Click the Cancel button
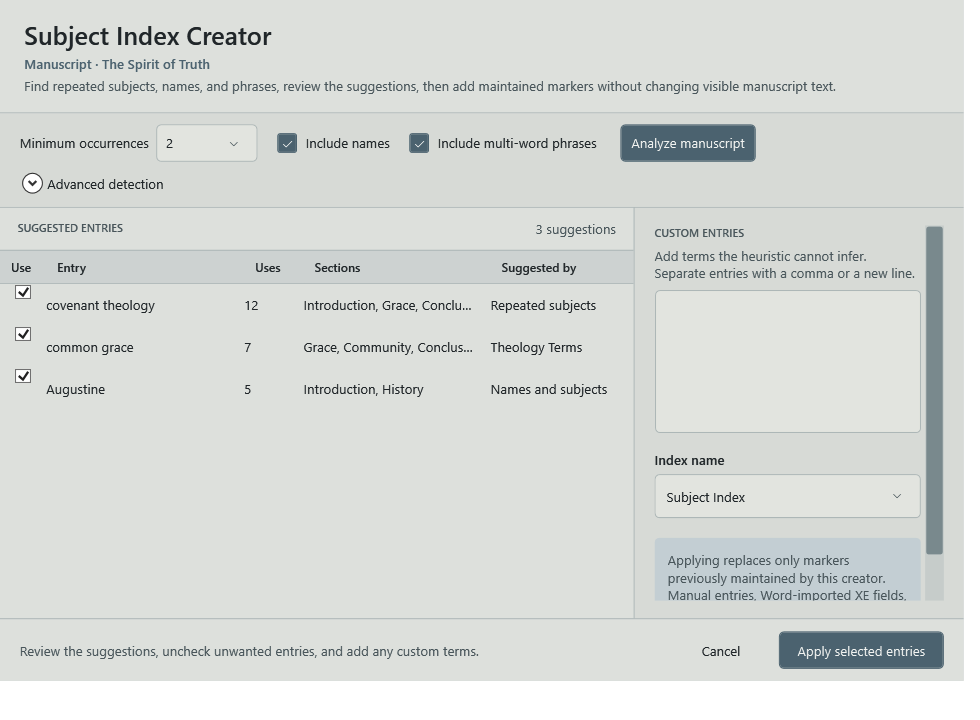The height and width of the screenshot is (720, 980). click(721, 651)
